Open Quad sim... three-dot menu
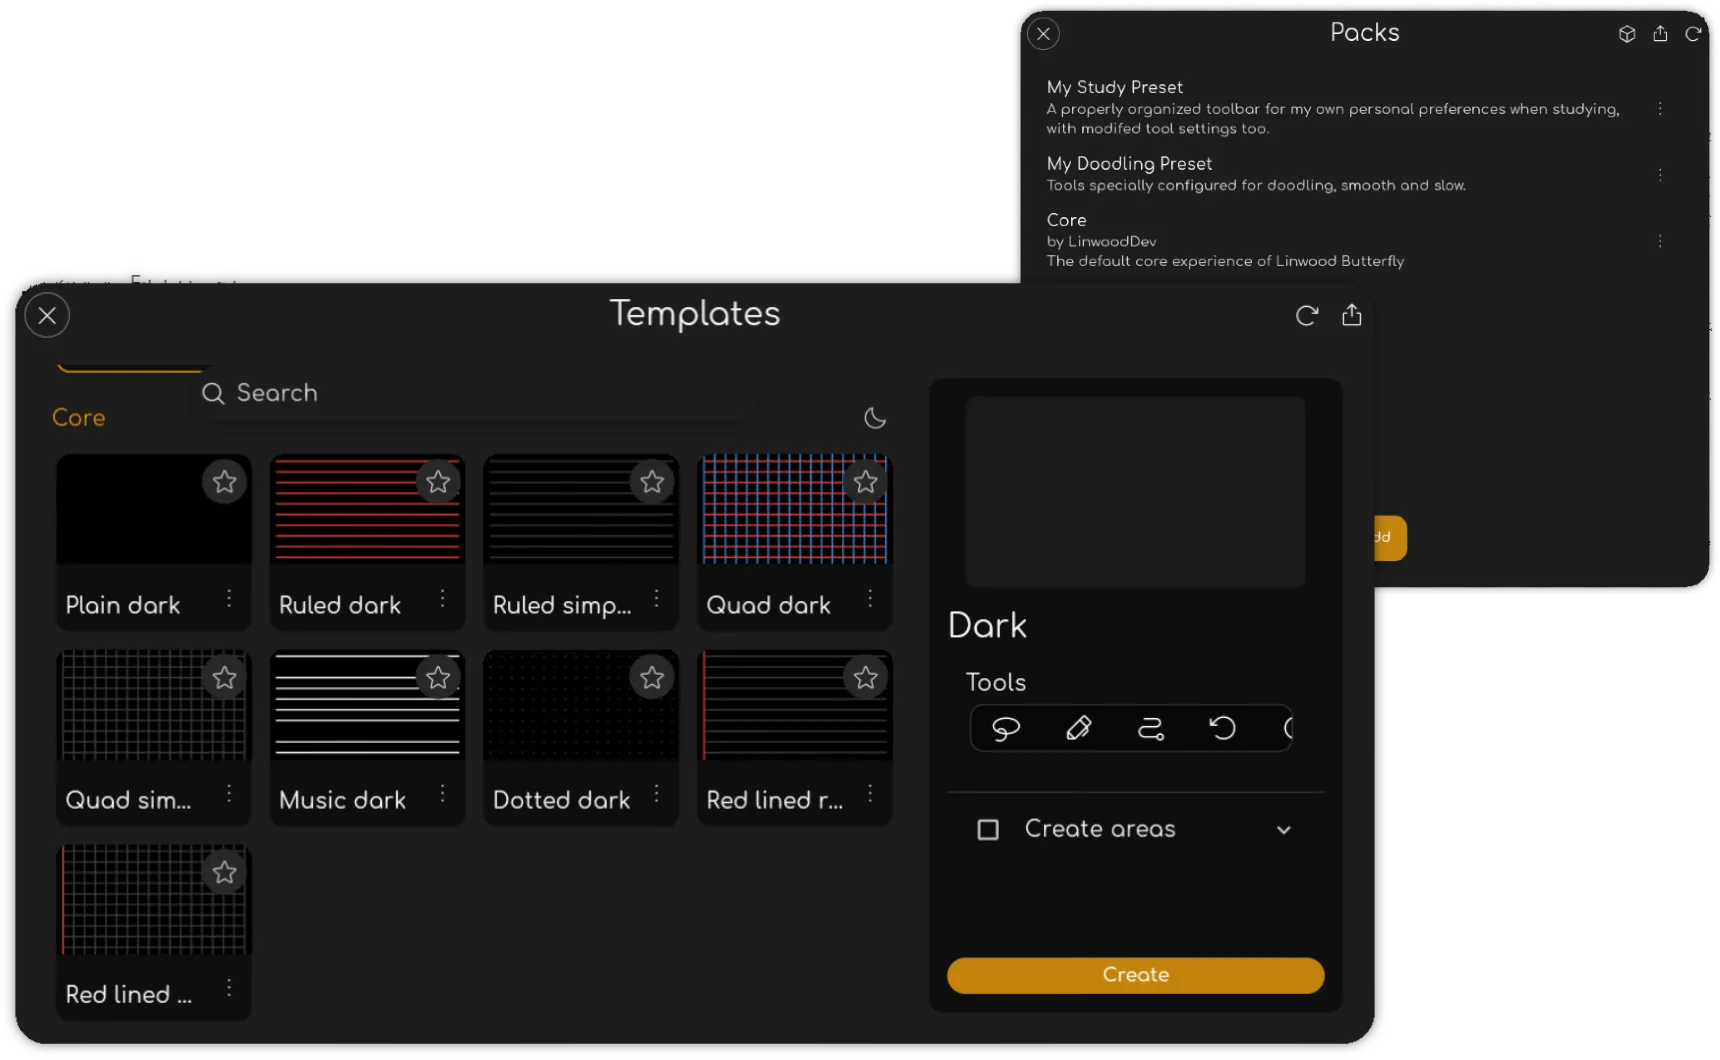Image resolution: width=1720 pixels, height=1060 pixels. [x=229, y=793]
